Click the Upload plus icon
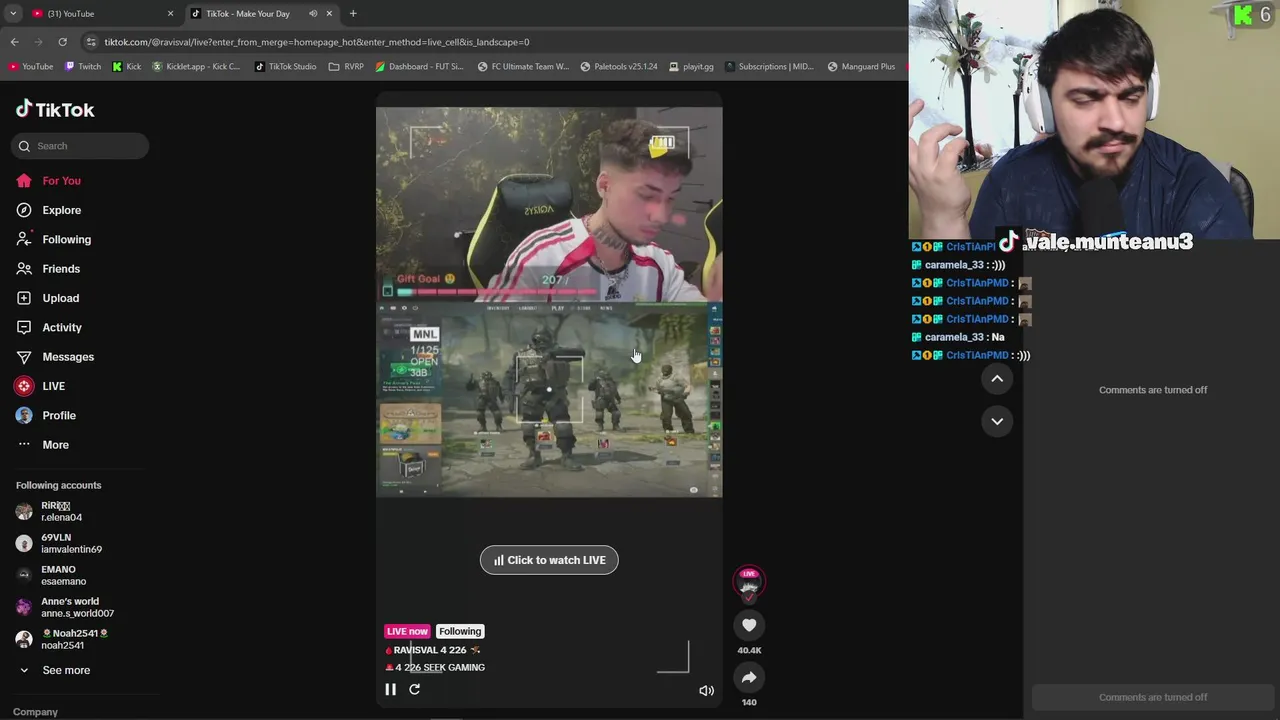 point(24,298)
